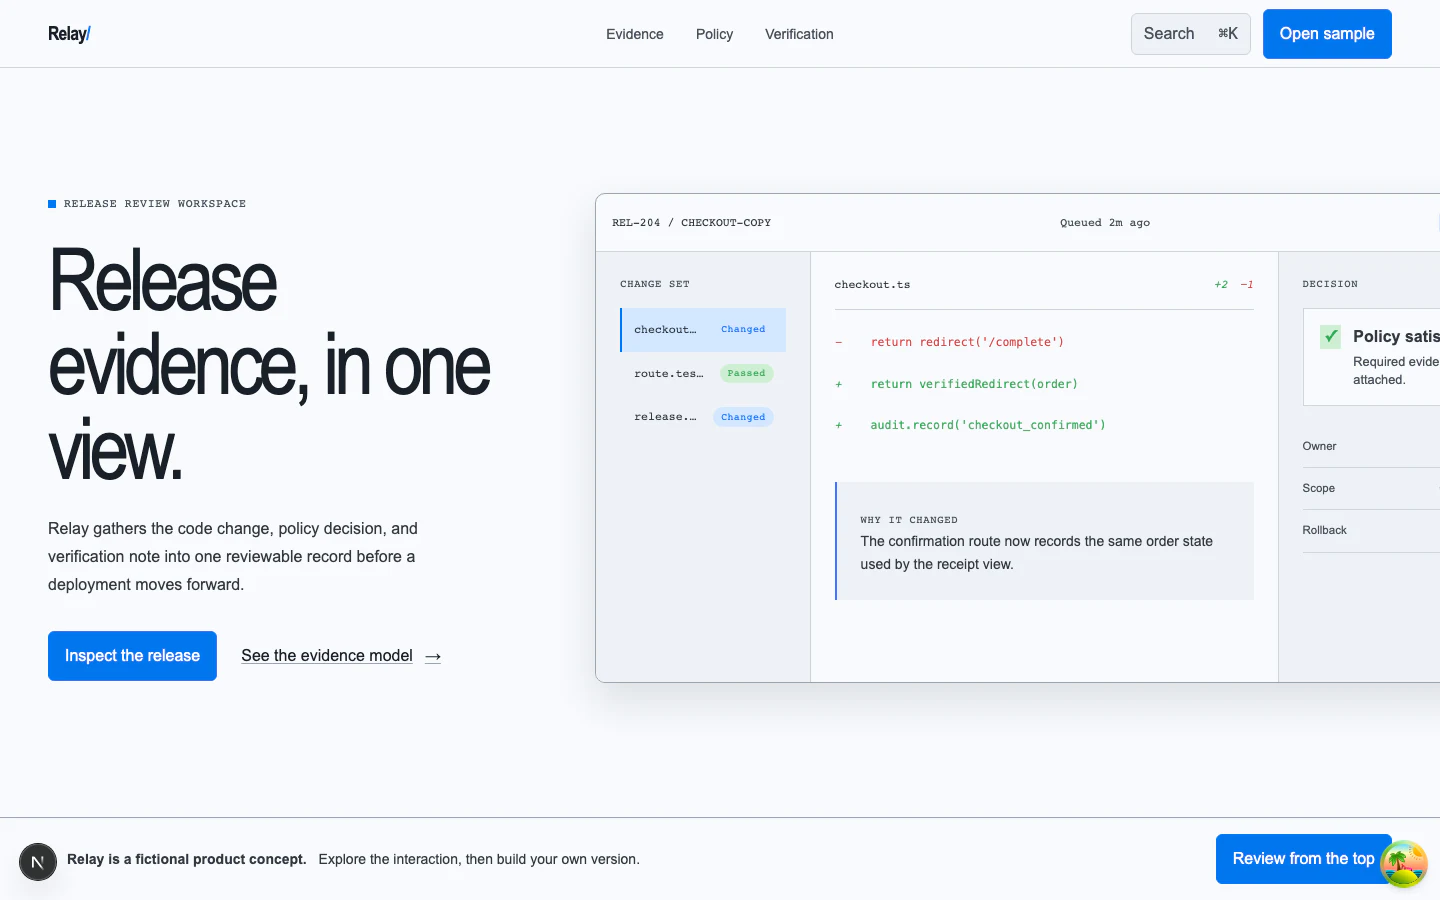Select the route.tes file row in Change Set
The height and width of the screenshot is (900, 1440).
pos(703,374)
